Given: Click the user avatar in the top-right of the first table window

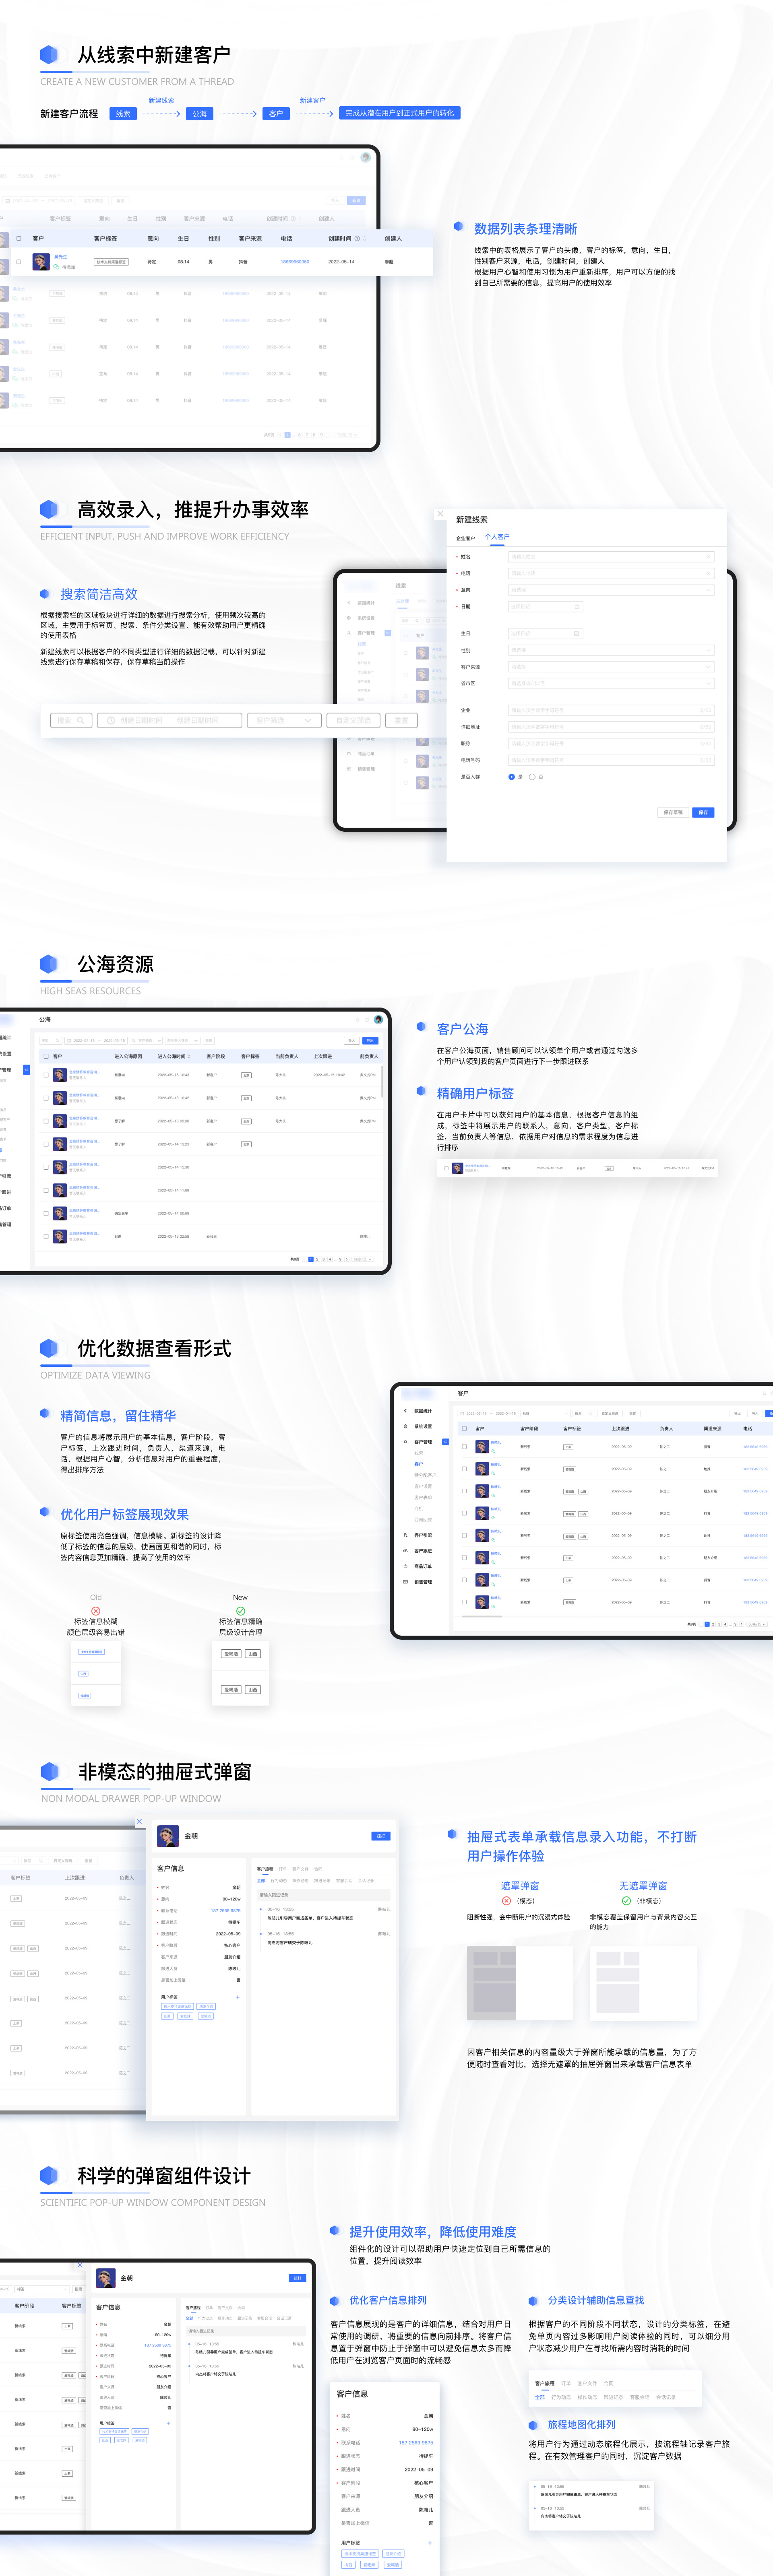Looking at the screenshot, I should point(366,157).
